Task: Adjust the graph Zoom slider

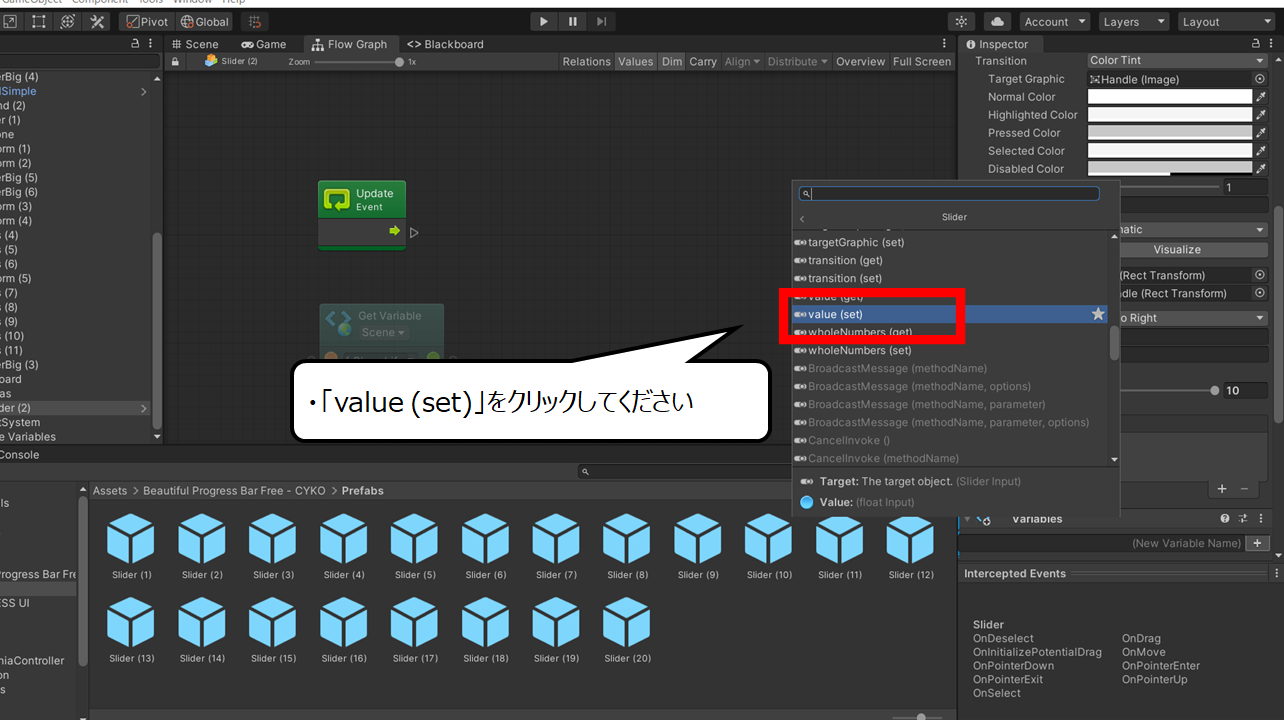Action: (360, 61)
